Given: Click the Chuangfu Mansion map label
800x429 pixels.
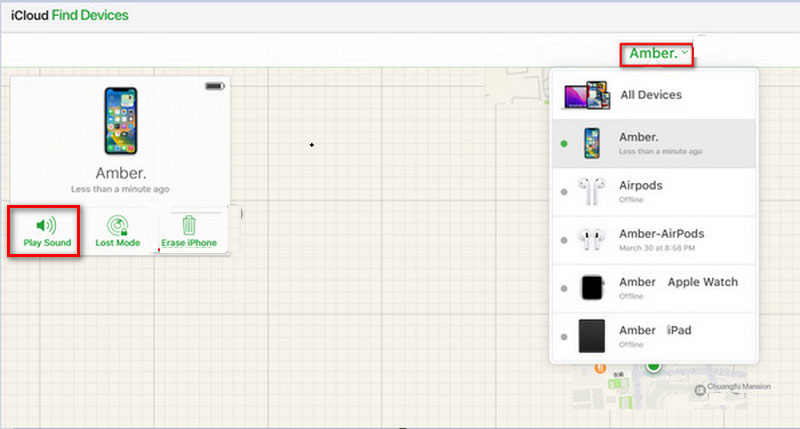Looking at the screenshot, I should 739,387.
